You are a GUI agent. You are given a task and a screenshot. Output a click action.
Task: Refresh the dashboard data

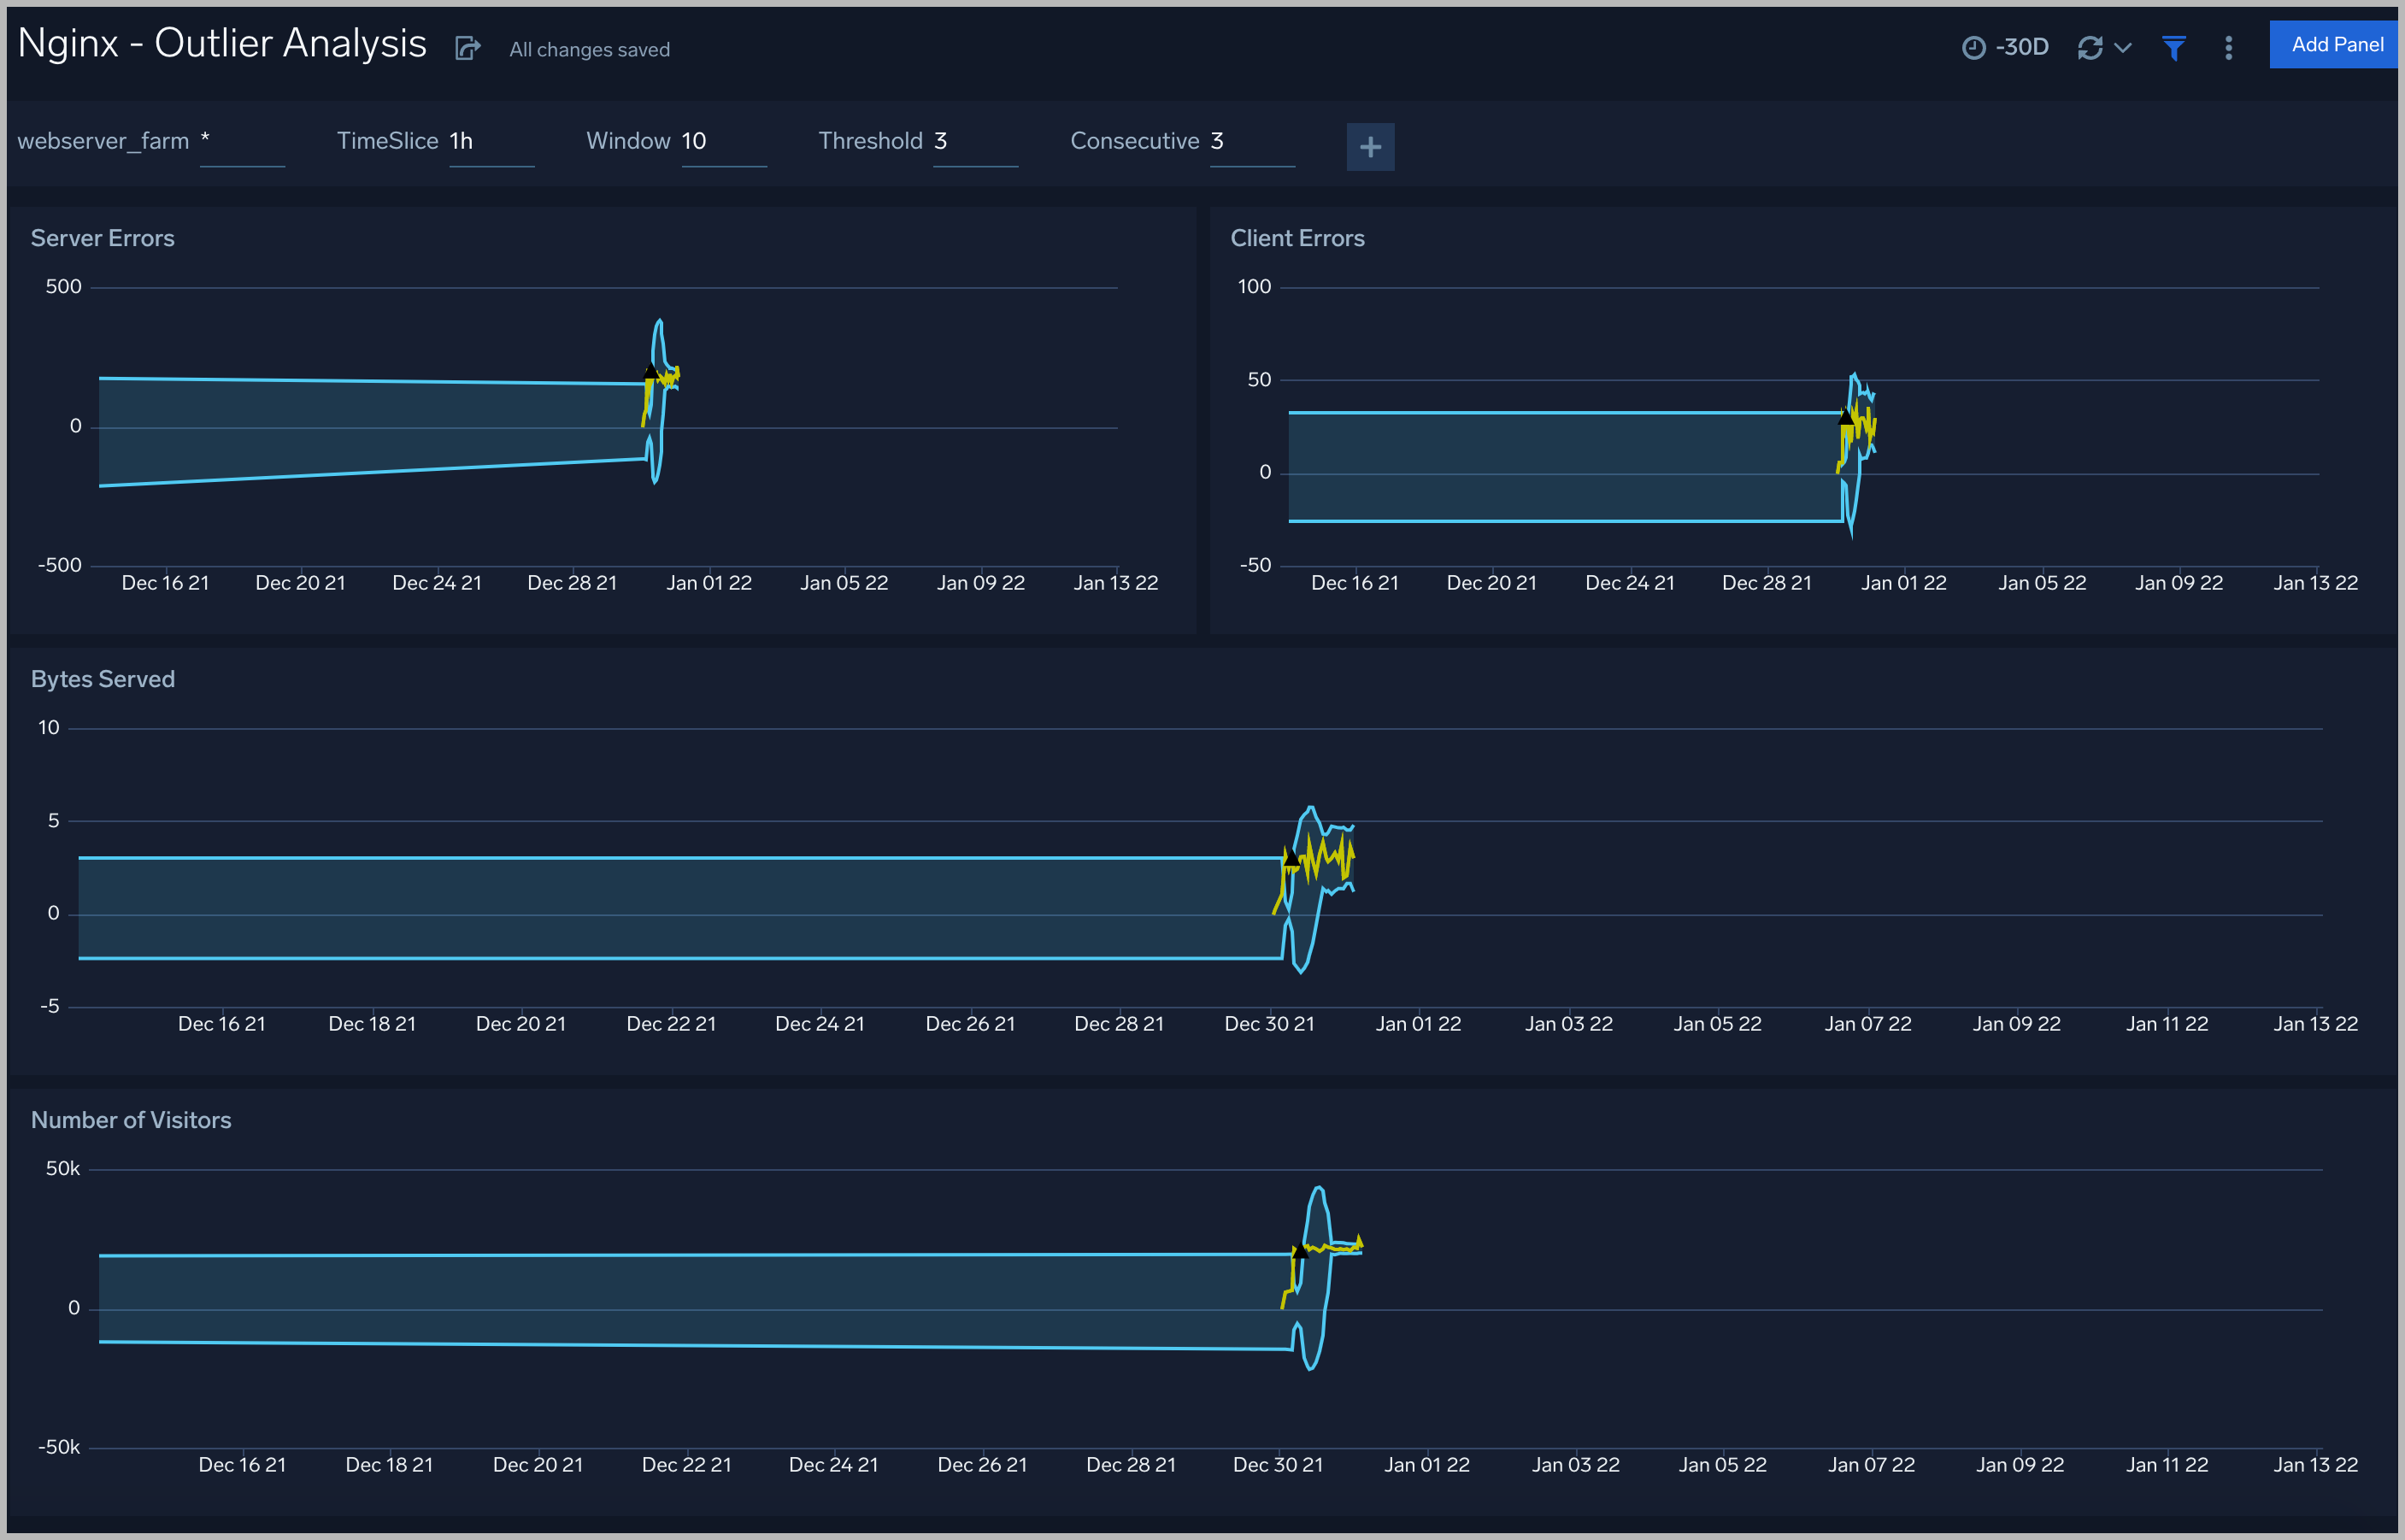coord(2091,47)
